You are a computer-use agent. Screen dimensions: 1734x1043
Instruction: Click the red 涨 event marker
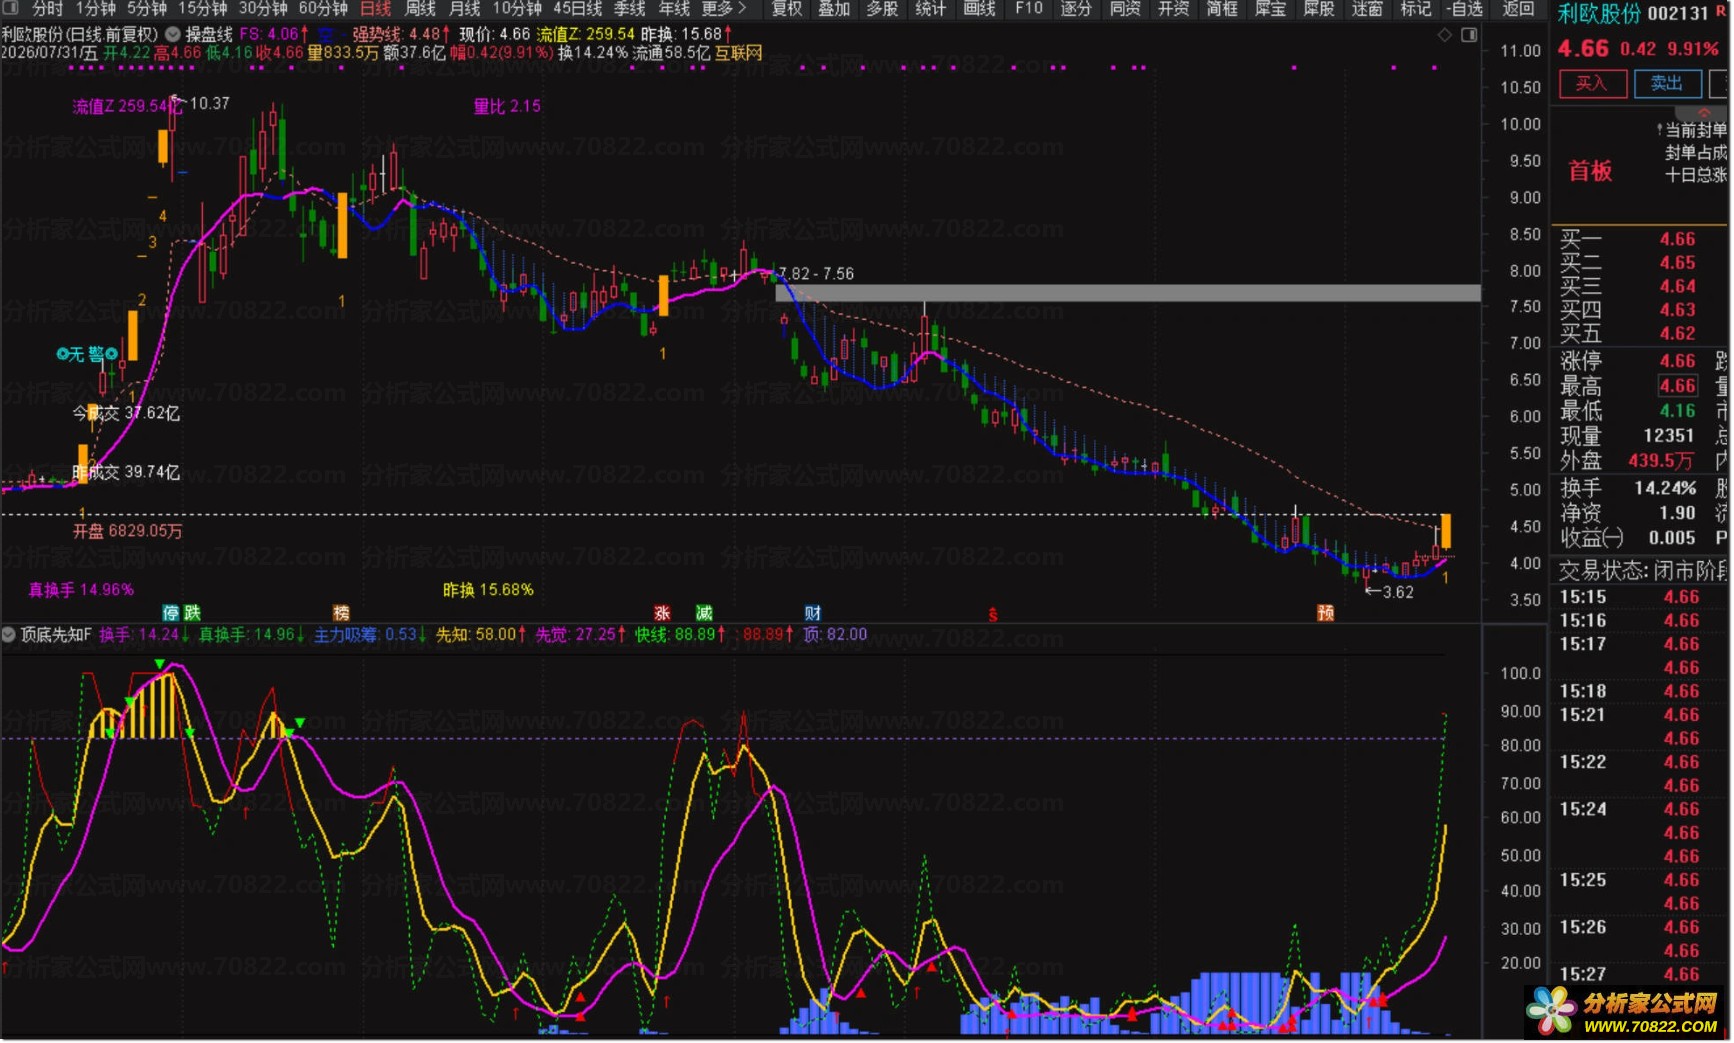pyautogui.click(x=662, y=613)
